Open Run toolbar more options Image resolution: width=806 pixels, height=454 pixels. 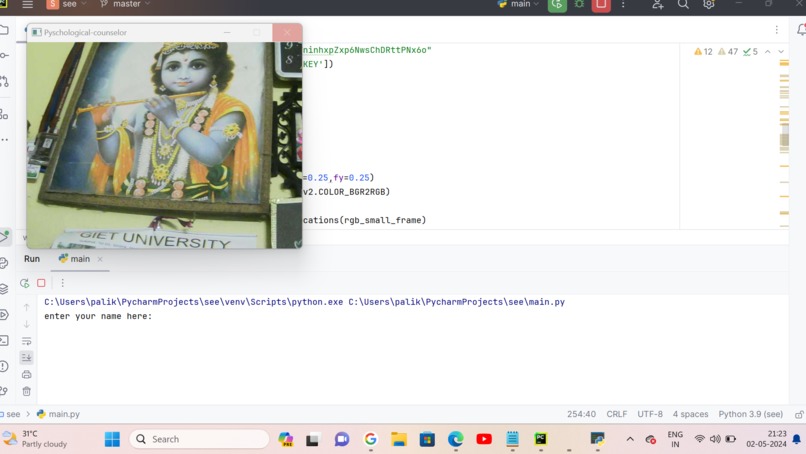tap(63, 283)
